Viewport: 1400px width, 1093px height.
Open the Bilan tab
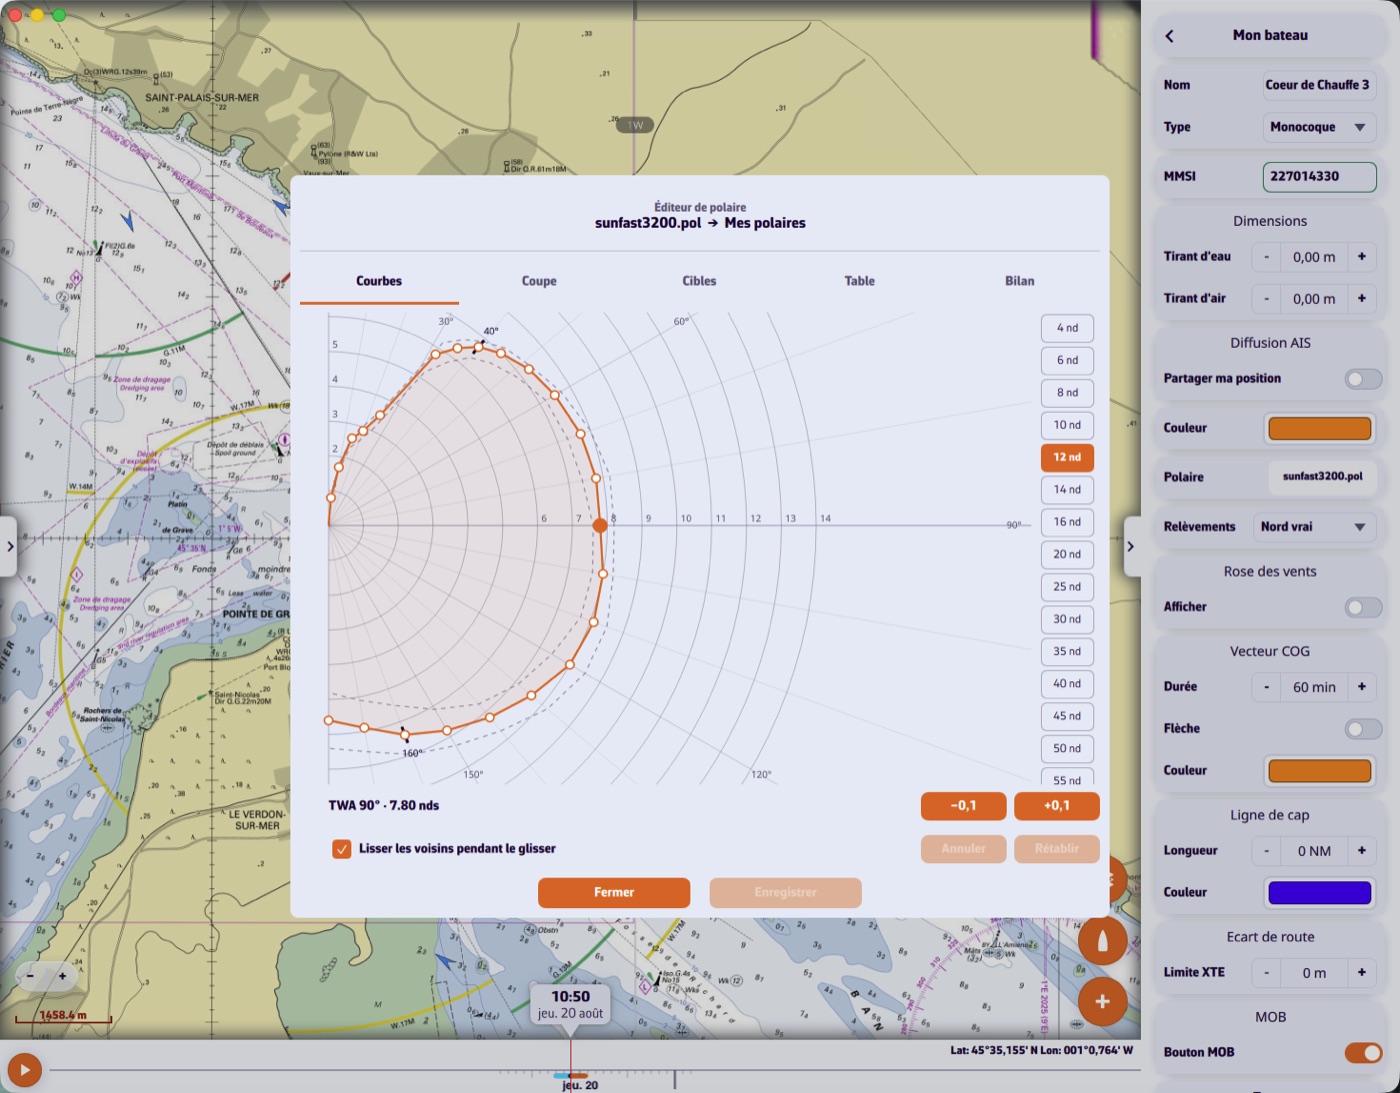pos(1019,281)
